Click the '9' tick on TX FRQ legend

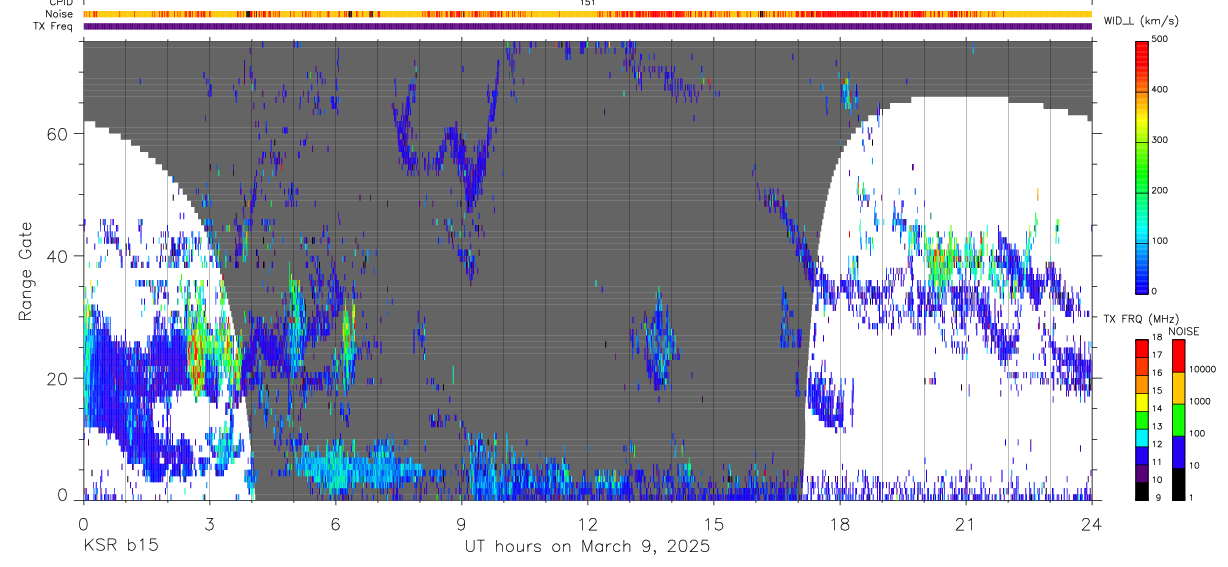tap(1159, 497)
